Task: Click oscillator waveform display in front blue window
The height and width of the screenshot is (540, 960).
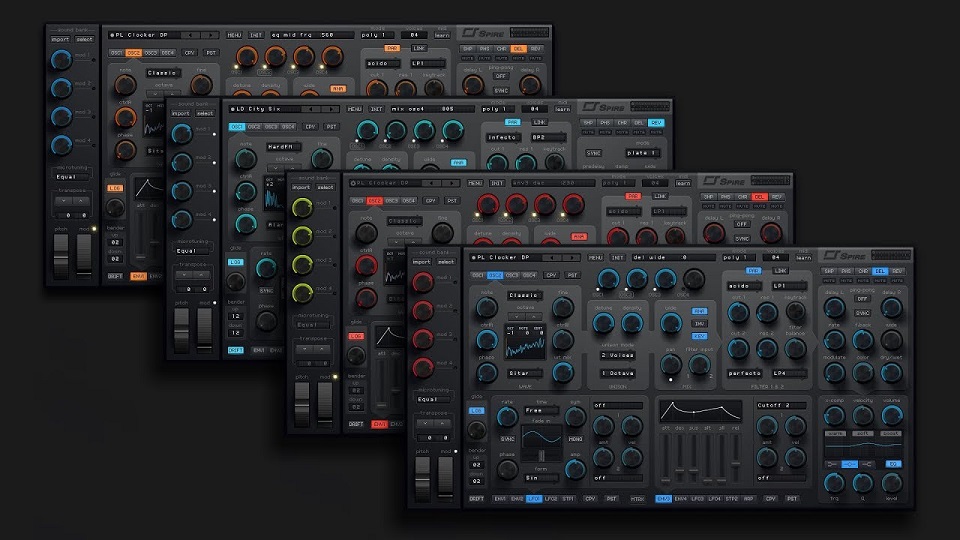Action: pos(525,343)
